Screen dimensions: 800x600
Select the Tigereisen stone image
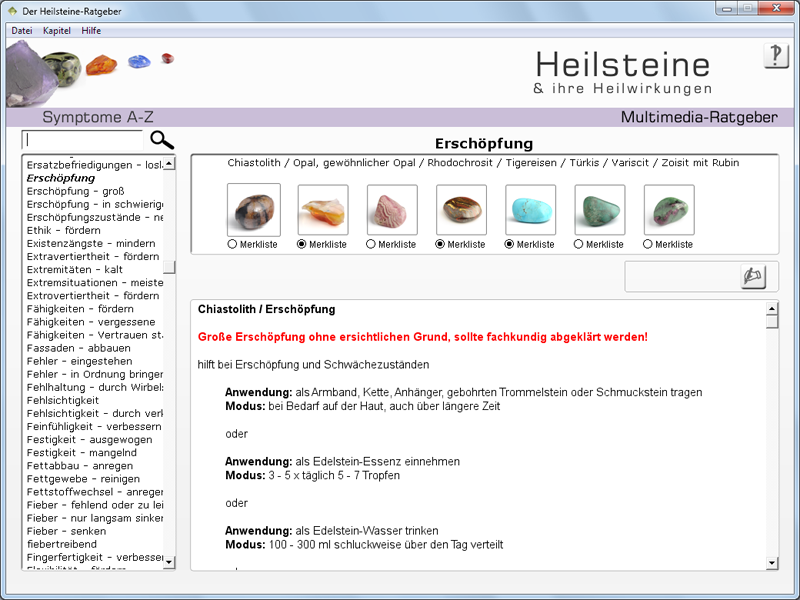[x=461, y=210]
